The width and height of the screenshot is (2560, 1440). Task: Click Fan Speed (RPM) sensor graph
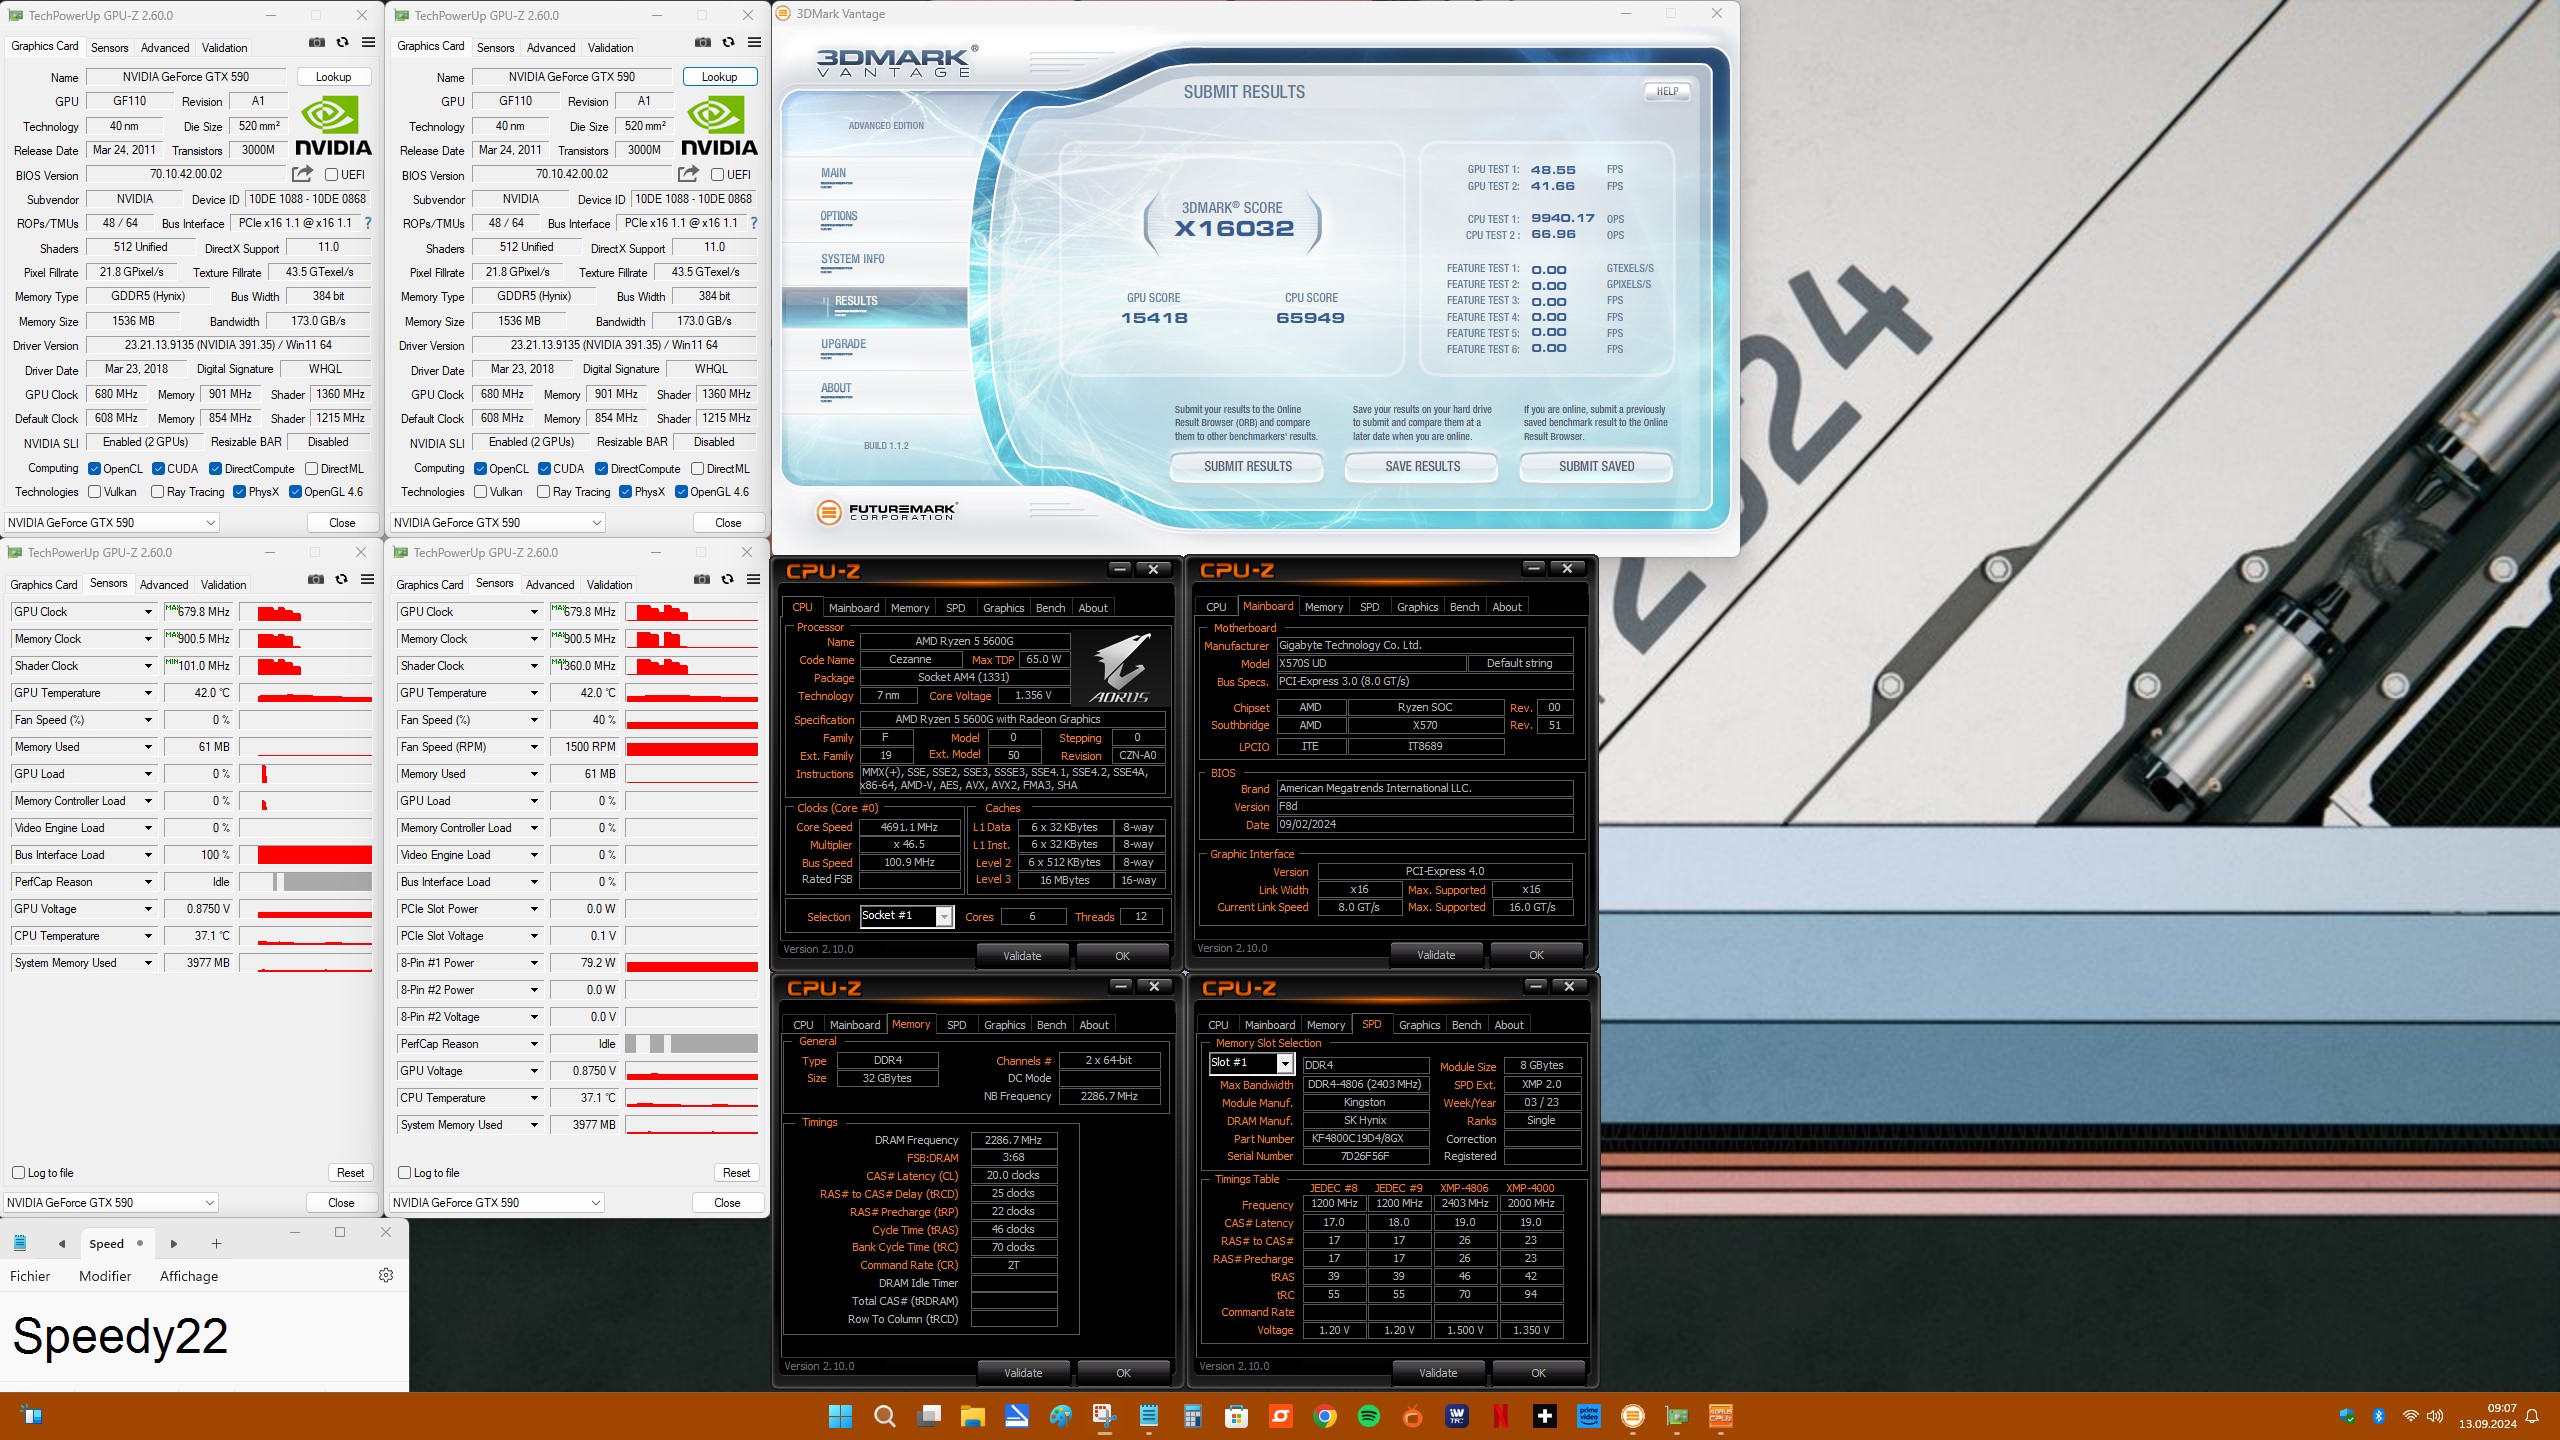[x=691, y=747]
